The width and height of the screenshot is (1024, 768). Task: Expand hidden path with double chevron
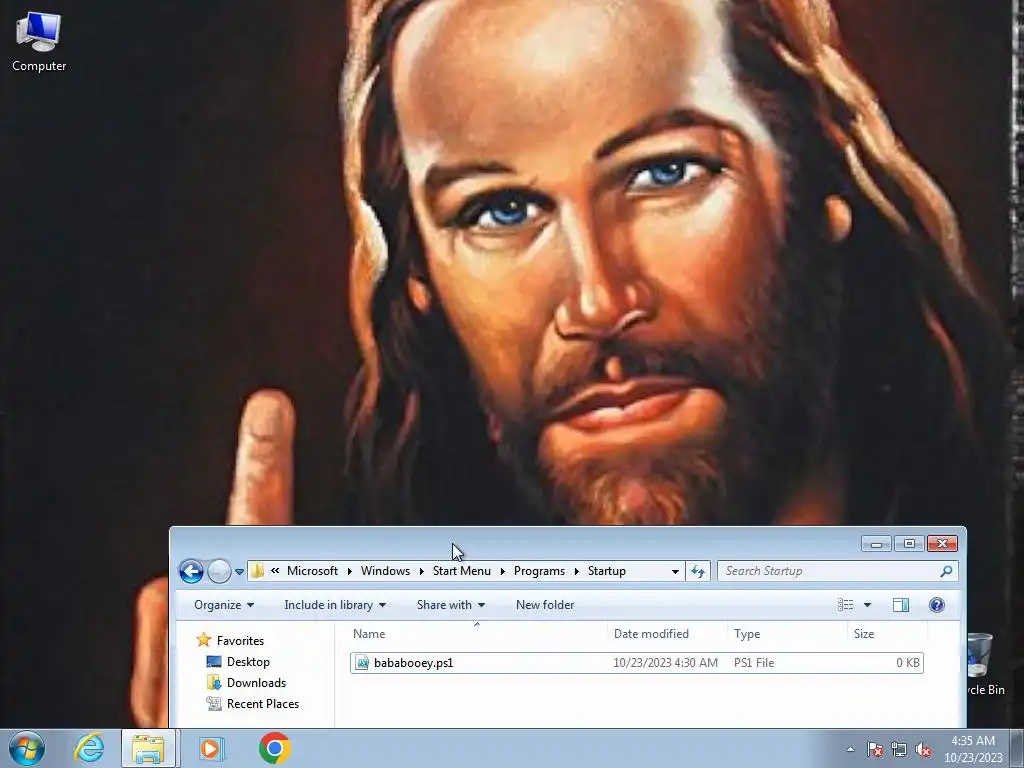point(275,571)
